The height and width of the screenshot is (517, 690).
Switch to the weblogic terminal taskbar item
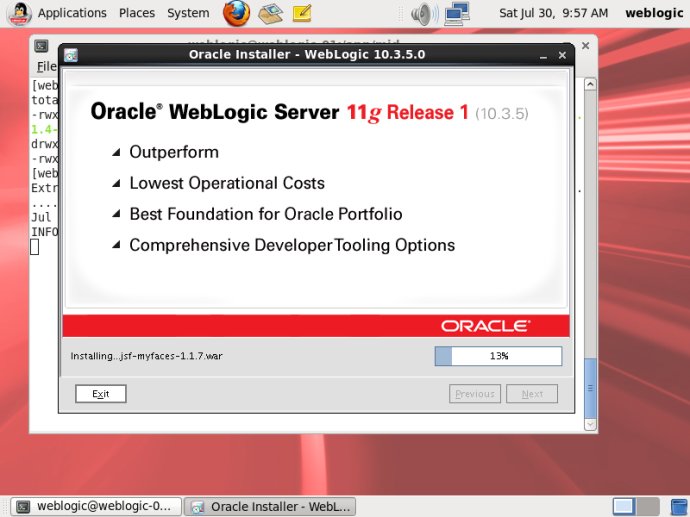coord(96,506)
